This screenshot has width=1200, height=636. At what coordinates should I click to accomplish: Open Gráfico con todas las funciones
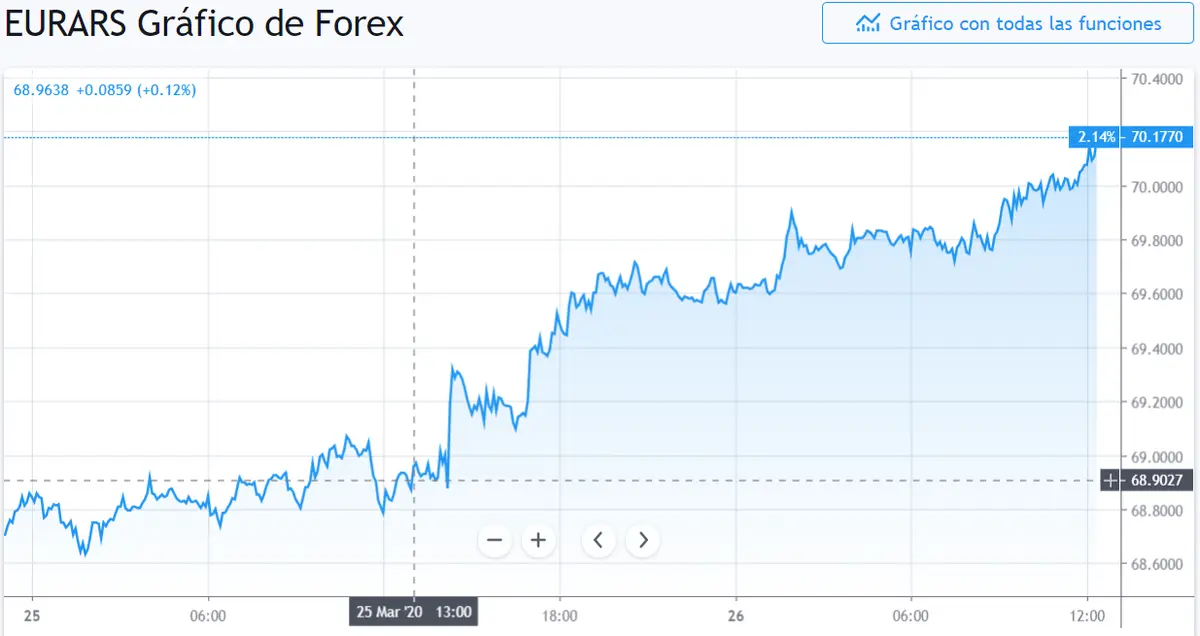tap(1007, 23)
